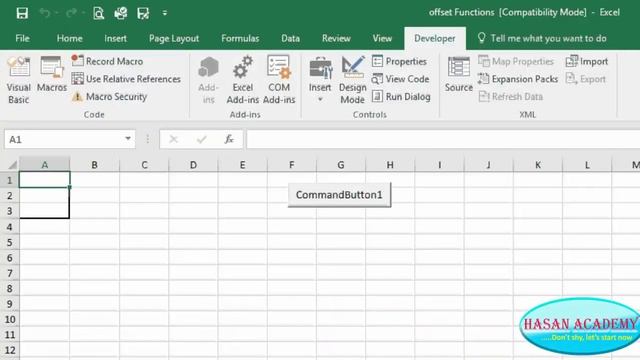The width and height of the screenshot is (640, 360).
Task: Select column header F
Action: 291,165
